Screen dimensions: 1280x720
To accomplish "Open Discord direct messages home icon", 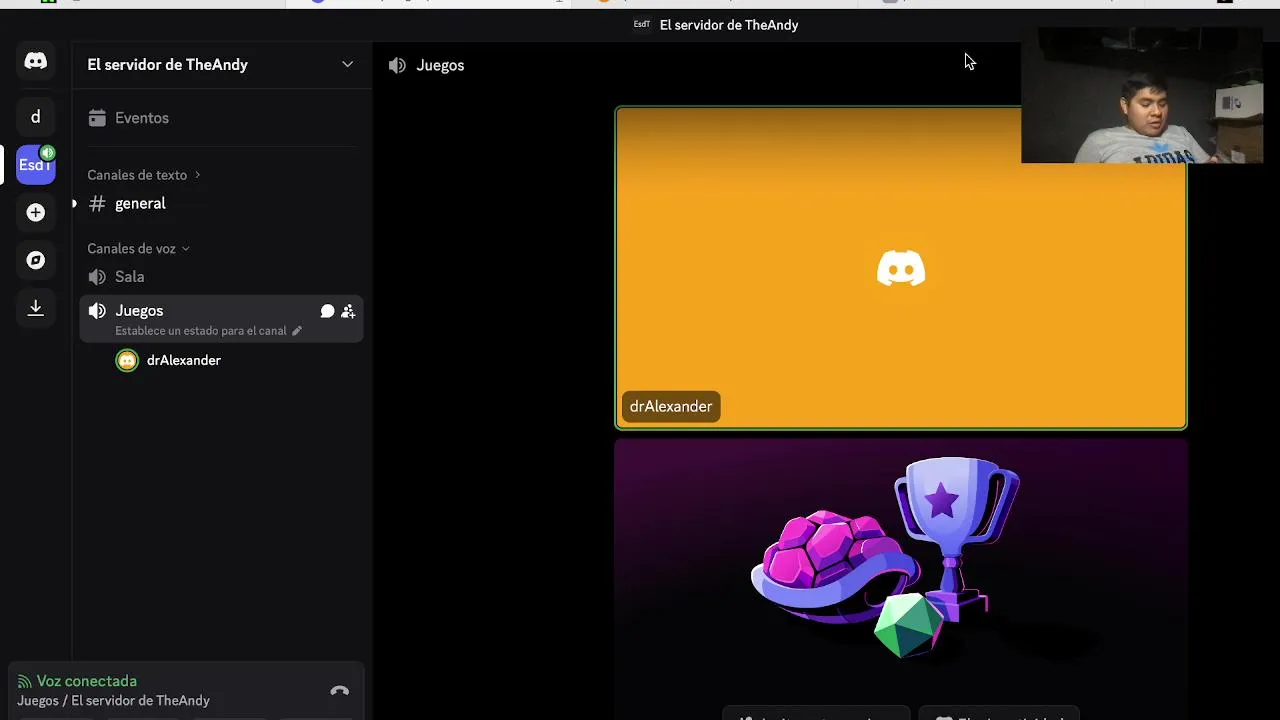I will tap(35, 61).
